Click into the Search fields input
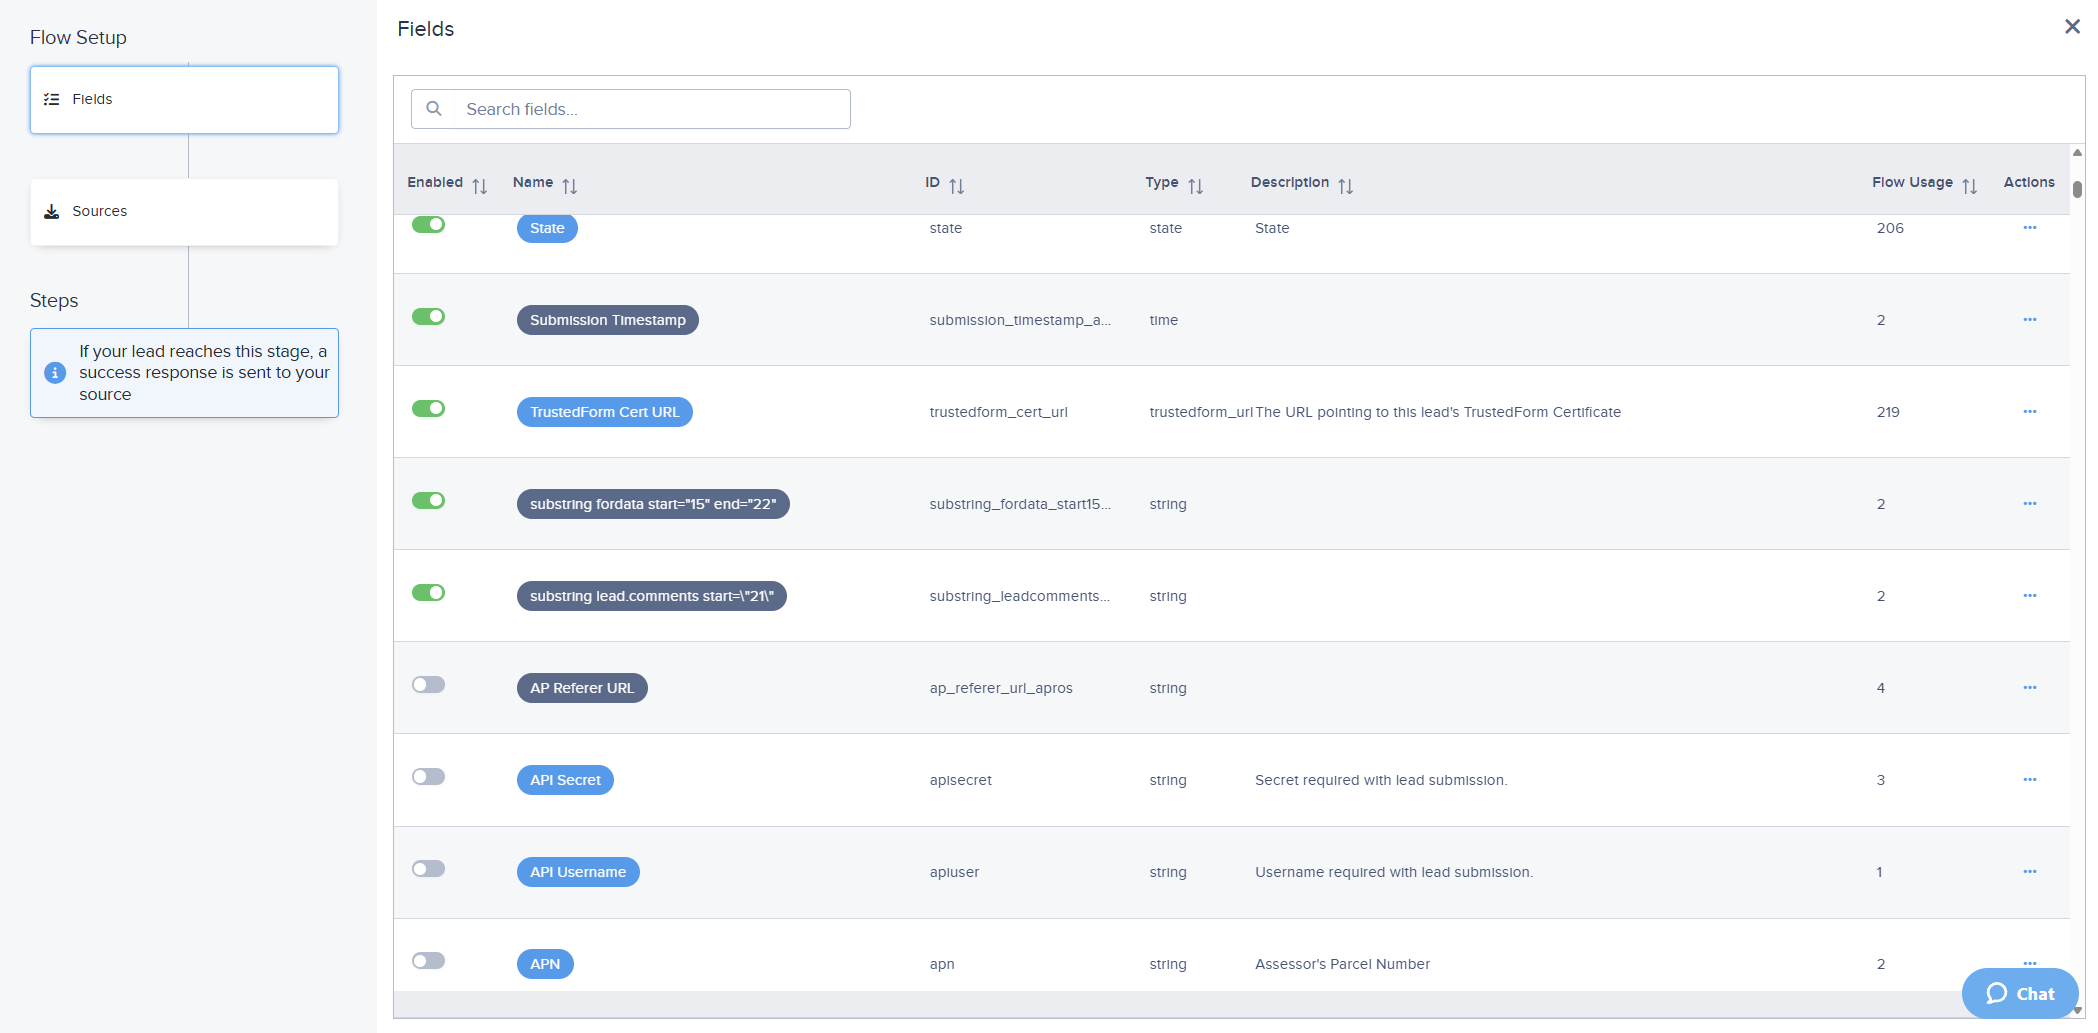Image resolution: width=2098 pixels, height=1033 pixels. tap(650, 109)
